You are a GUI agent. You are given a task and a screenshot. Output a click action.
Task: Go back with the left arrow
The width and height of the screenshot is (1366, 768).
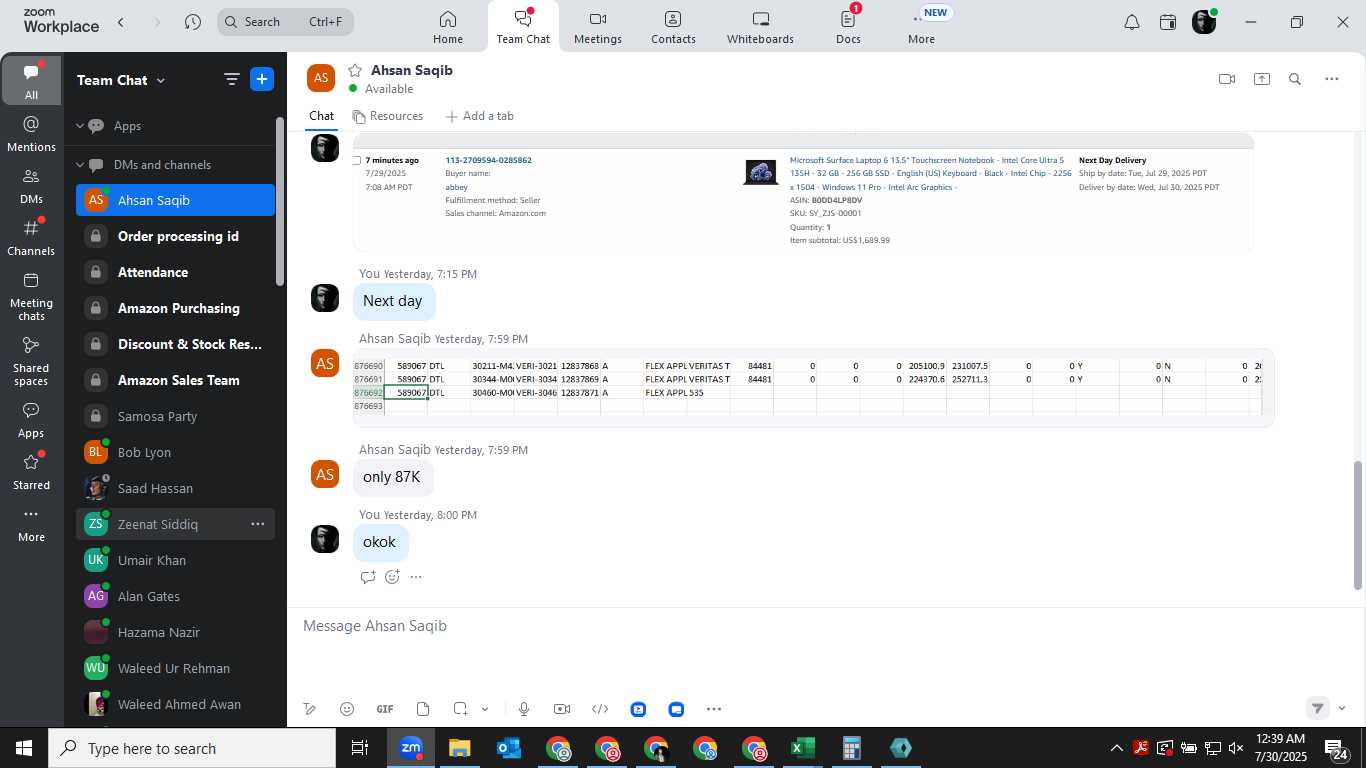pyautogui.click(x=121, y=22)
